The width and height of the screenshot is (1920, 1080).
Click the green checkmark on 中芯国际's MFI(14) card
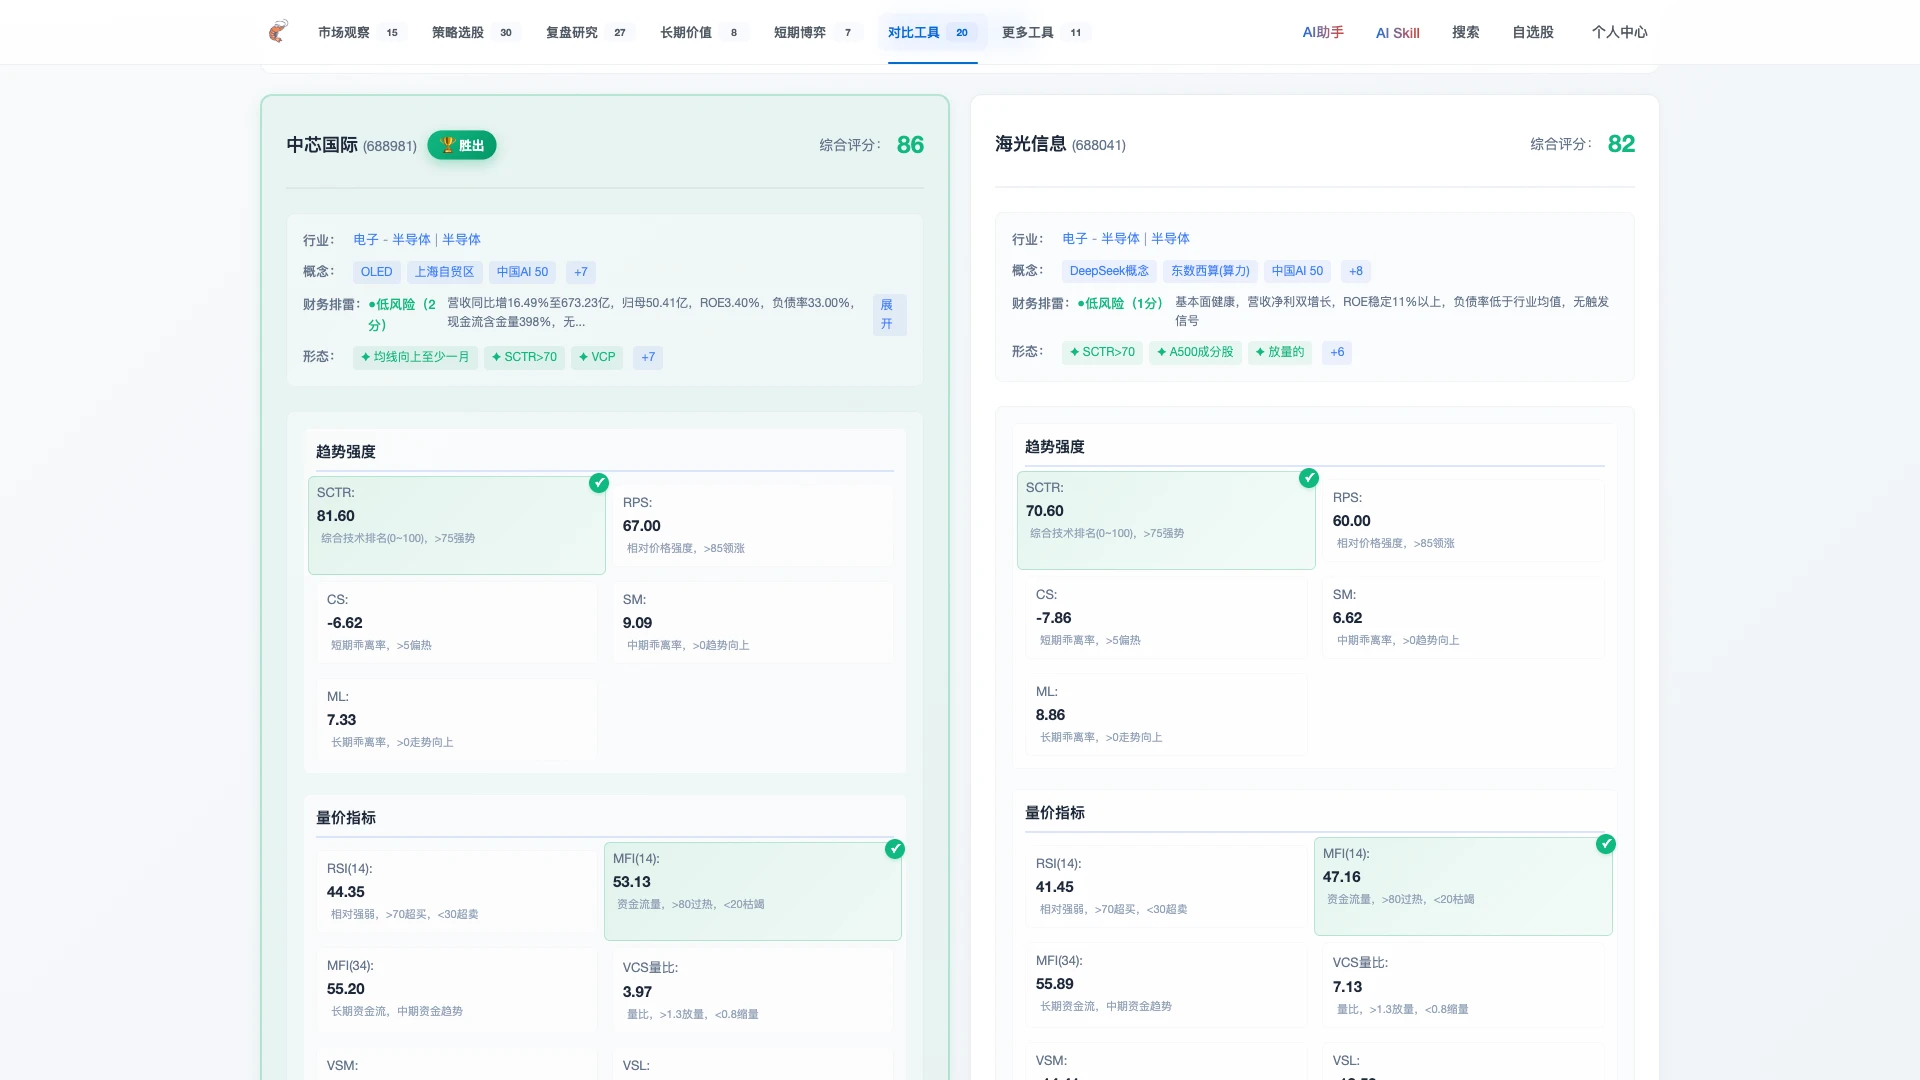895,849
